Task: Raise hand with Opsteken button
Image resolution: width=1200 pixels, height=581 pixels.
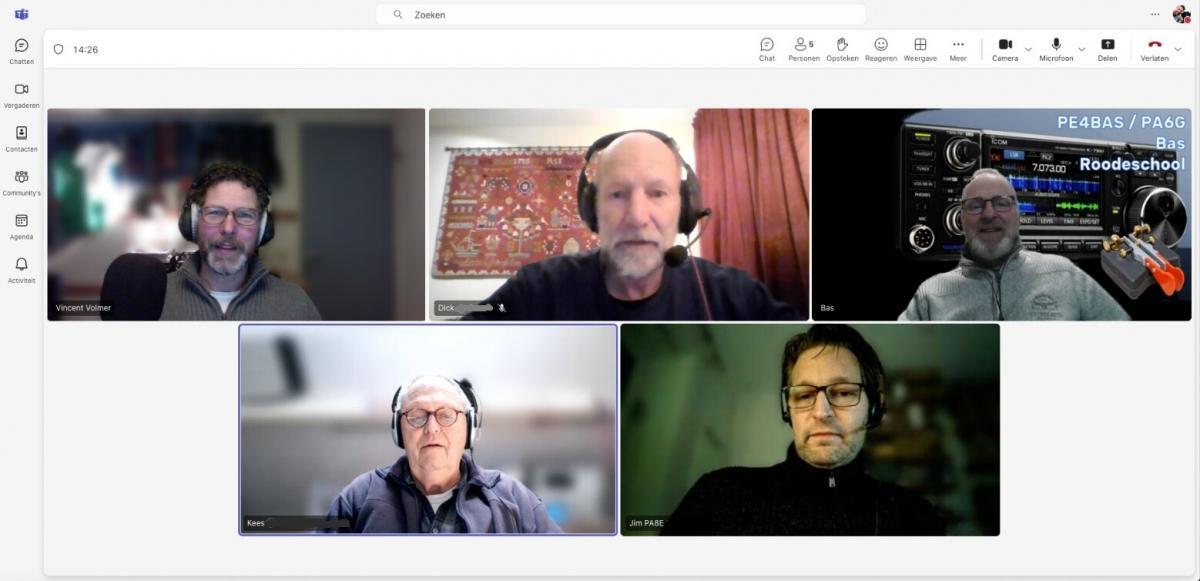Action: (842, 49)
